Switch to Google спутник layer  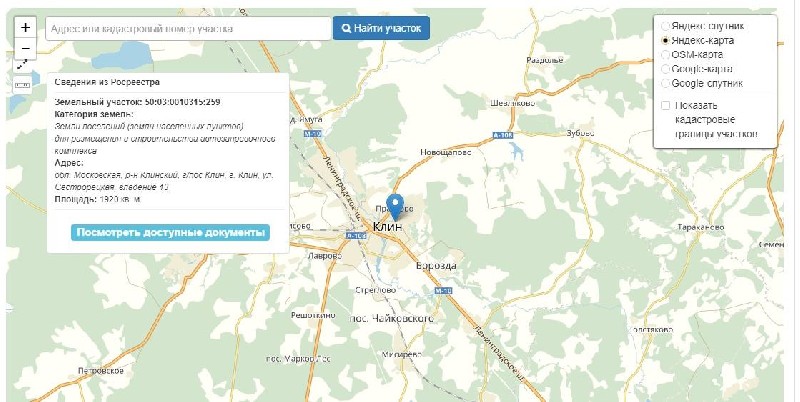pos(665,84)
